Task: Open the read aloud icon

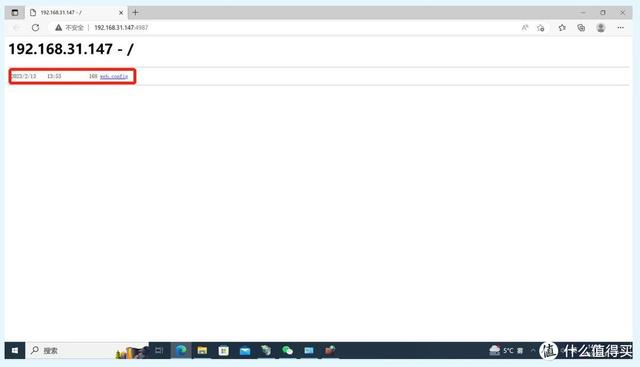Action: 524,28
